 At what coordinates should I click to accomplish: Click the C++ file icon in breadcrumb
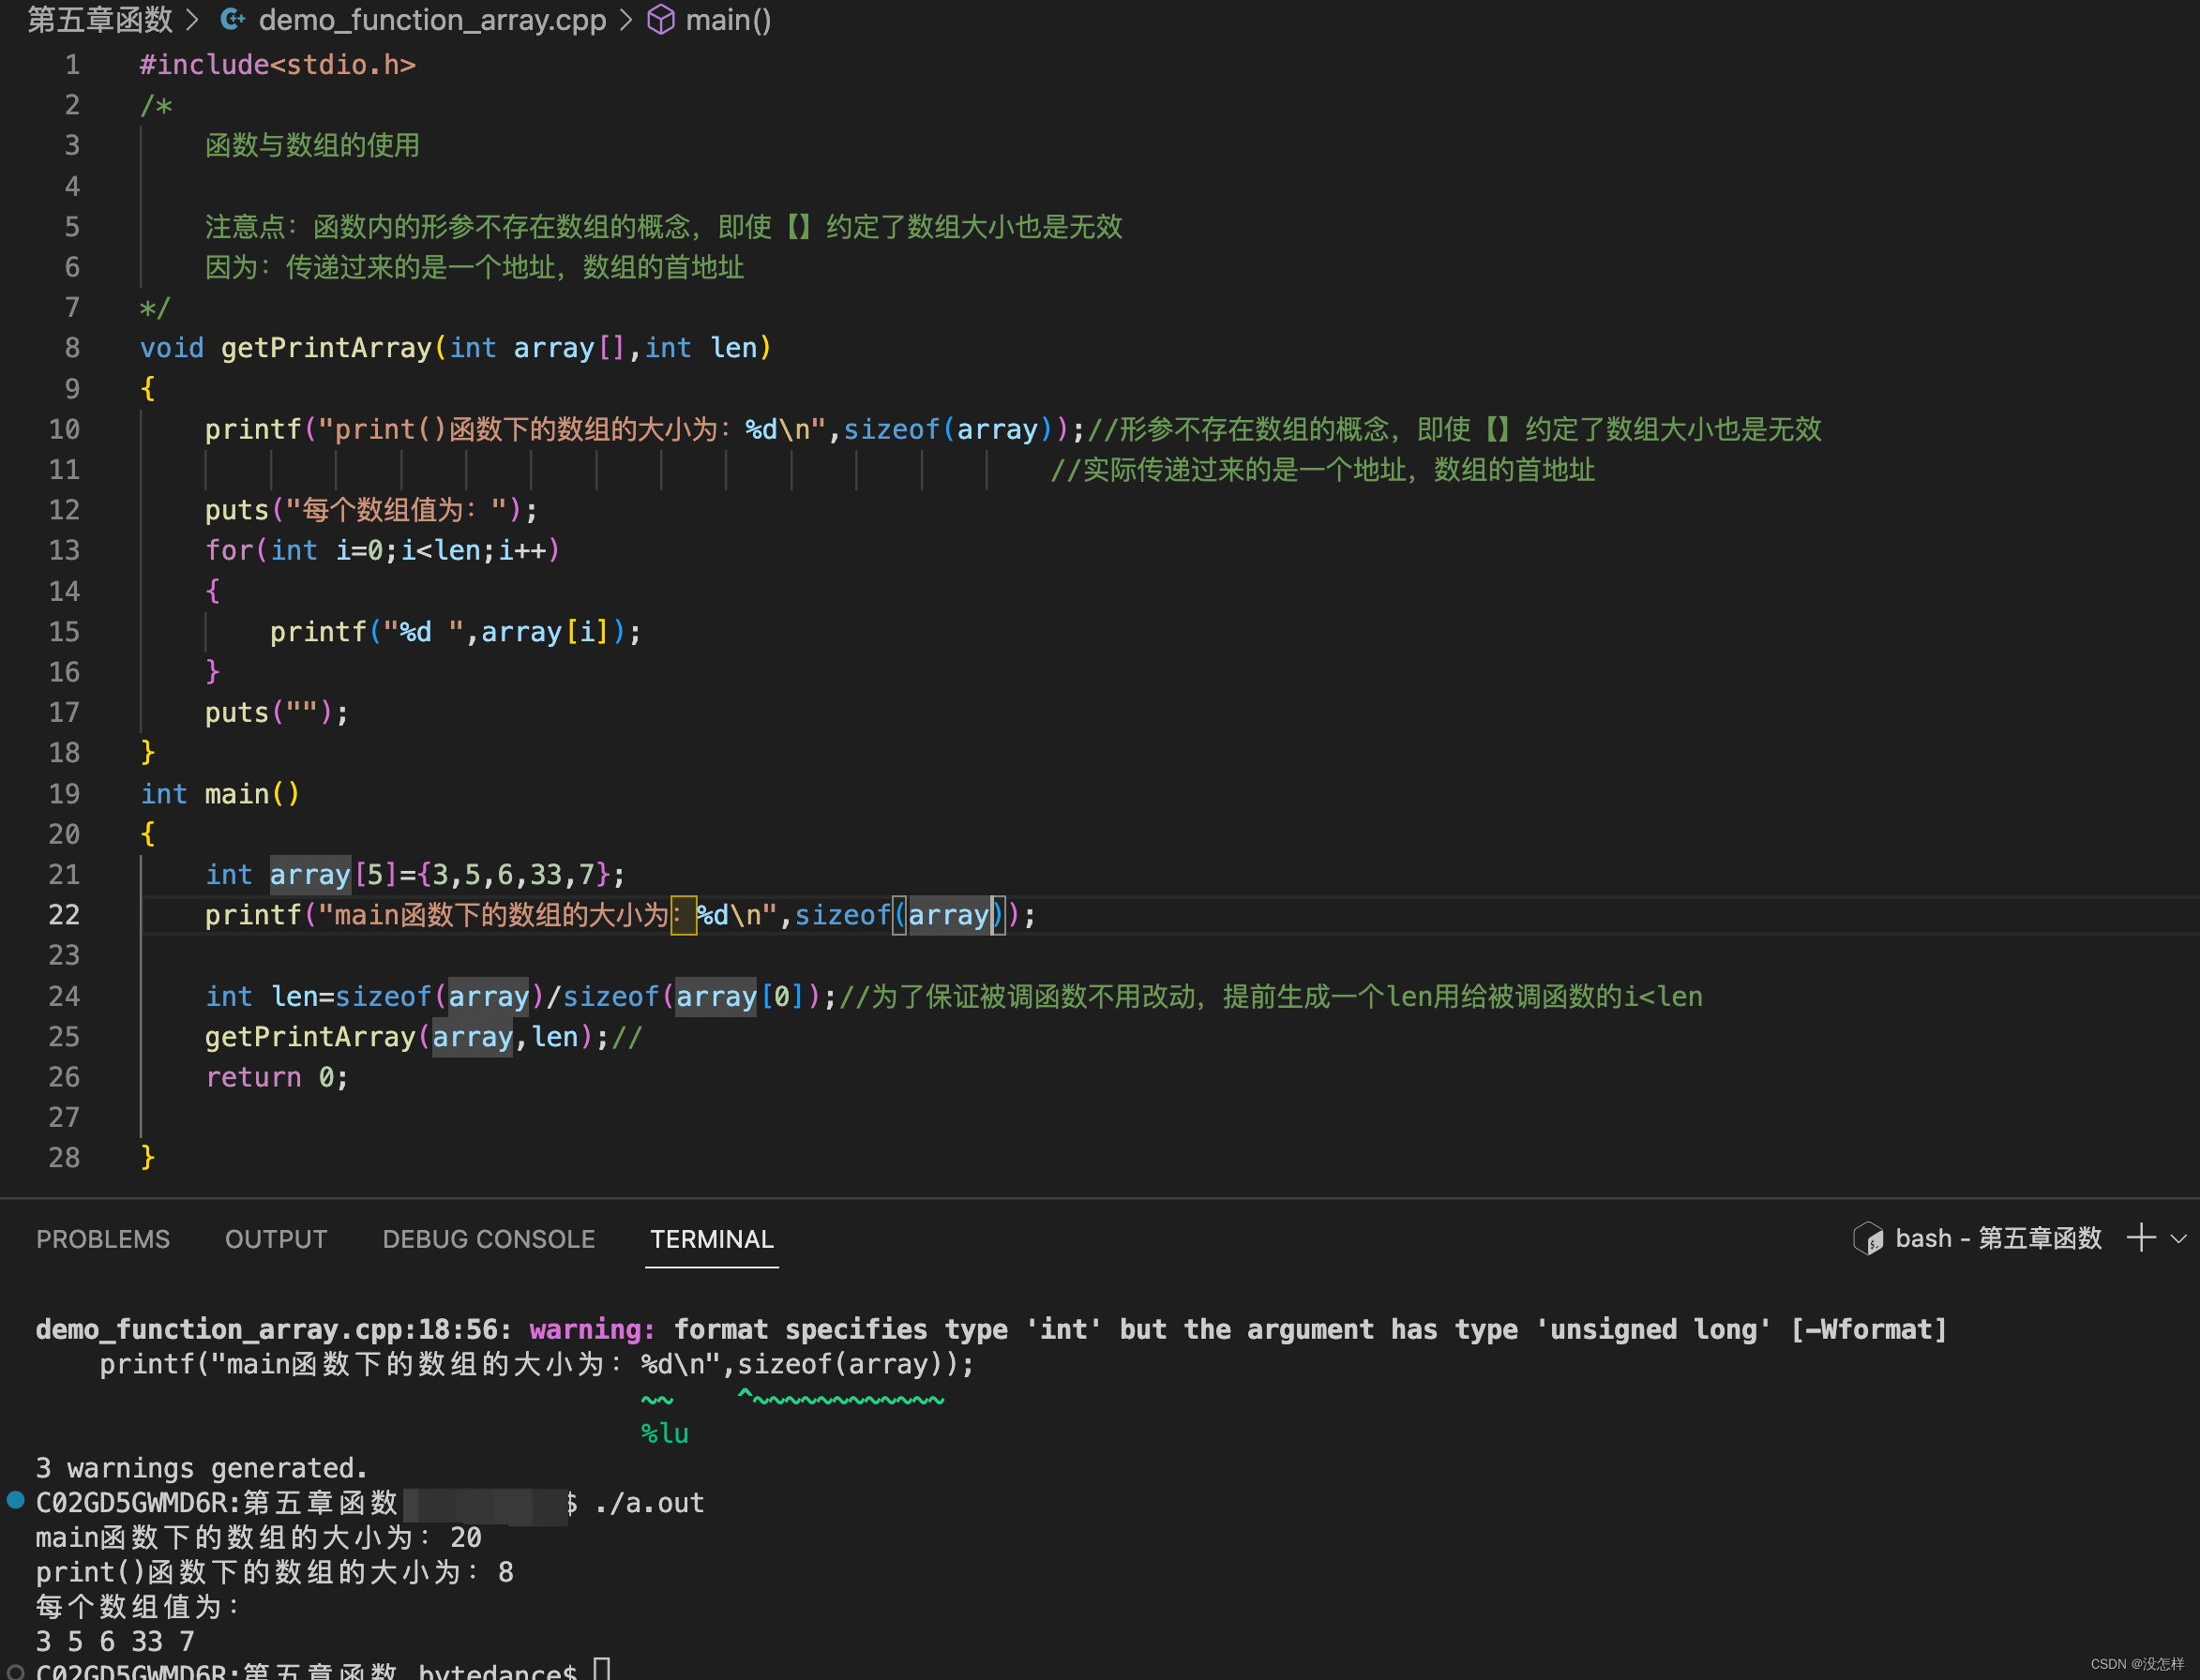pyautogui.click(x=233, y=19)
